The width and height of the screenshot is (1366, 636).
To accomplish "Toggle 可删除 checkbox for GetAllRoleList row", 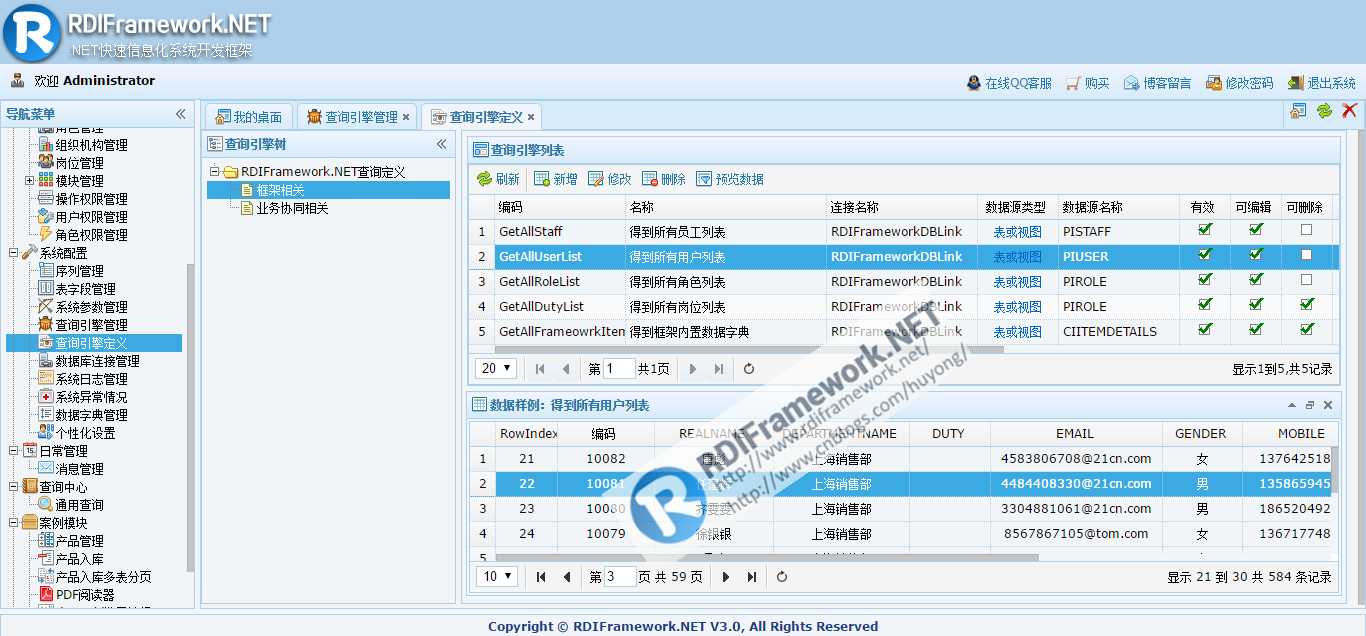I will coord(1306,280).
